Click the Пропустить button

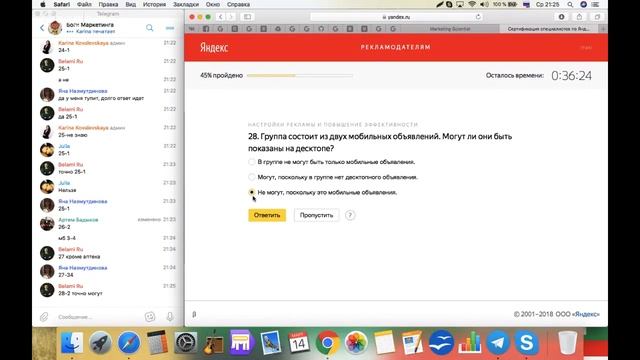(316, 215)
